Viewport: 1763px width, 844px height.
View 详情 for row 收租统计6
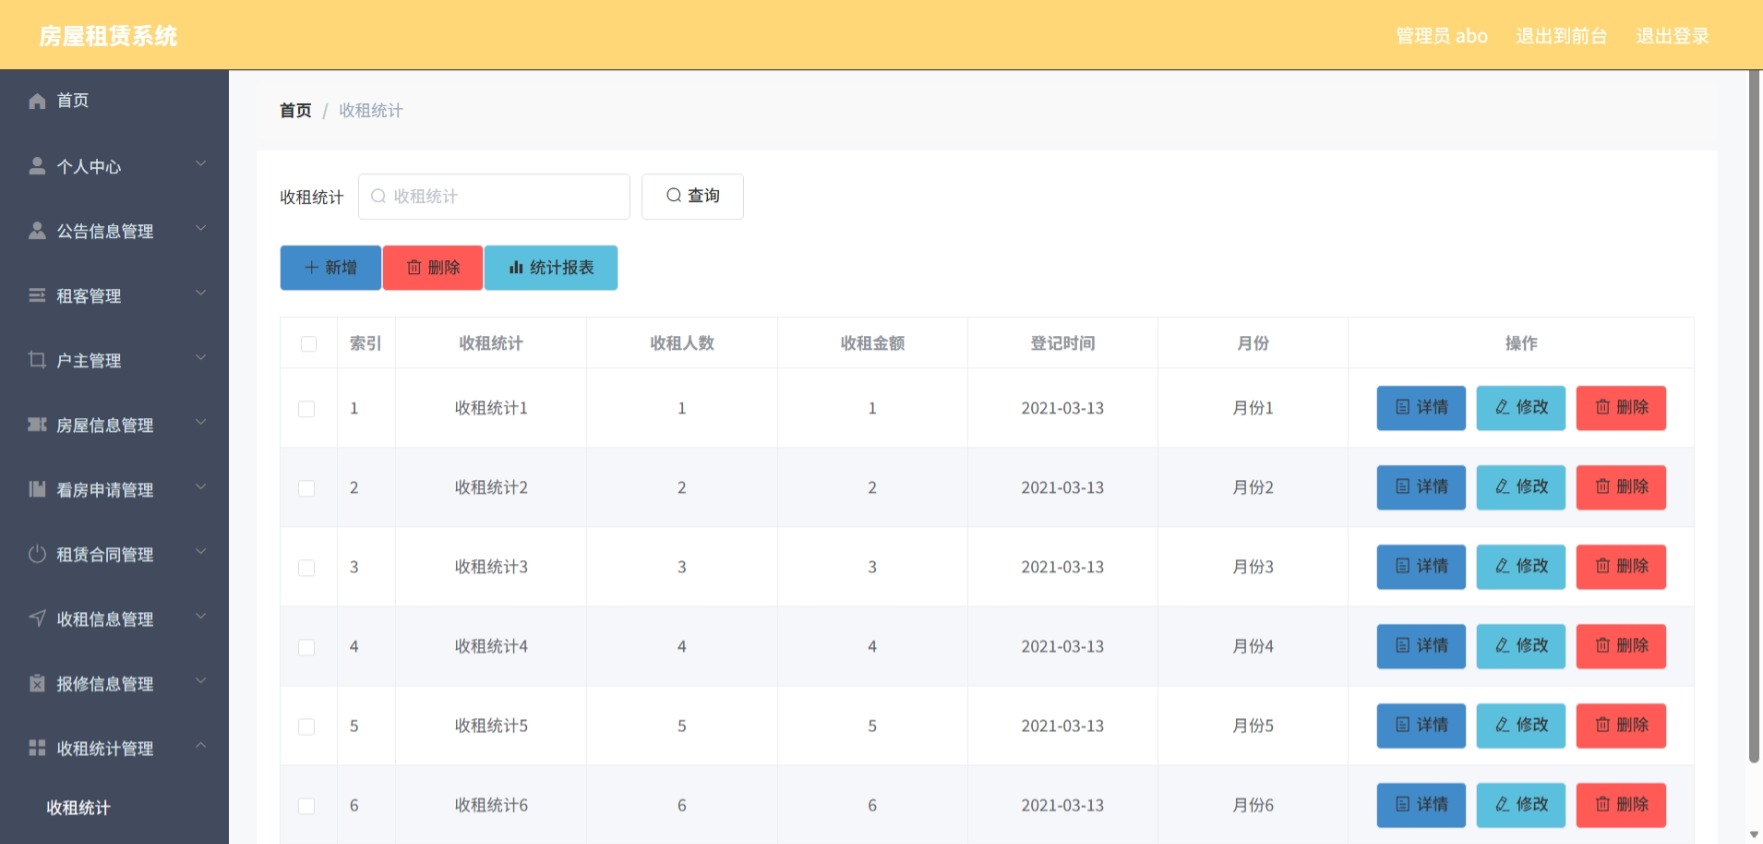[1421, 805]
